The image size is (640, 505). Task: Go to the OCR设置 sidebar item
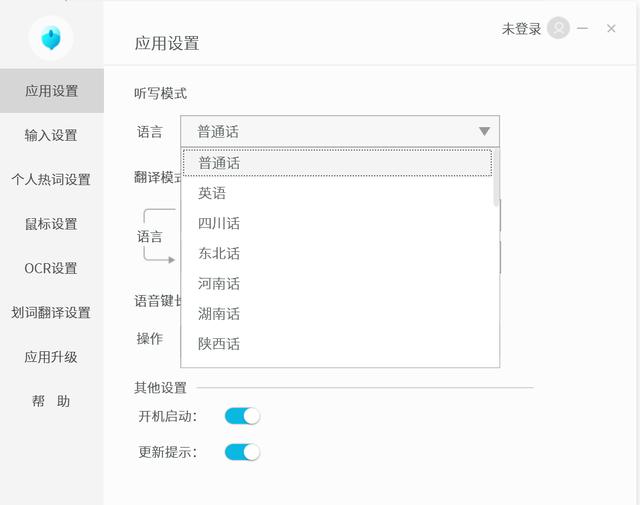52,268
